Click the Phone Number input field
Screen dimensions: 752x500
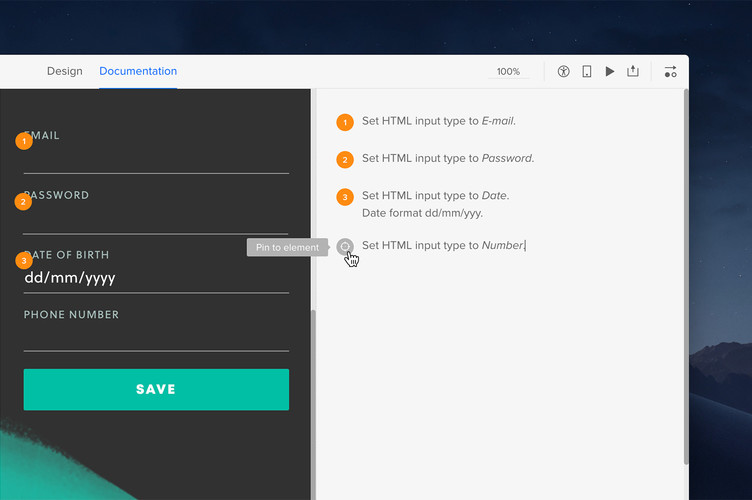point(156,337)
